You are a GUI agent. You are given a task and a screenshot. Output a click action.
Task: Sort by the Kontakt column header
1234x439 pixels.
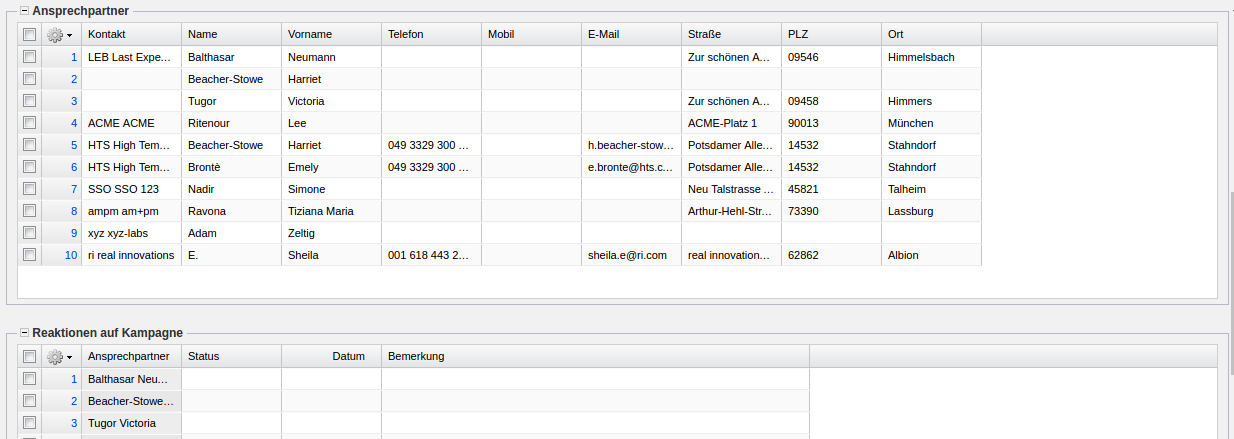[x=131, y=35]
